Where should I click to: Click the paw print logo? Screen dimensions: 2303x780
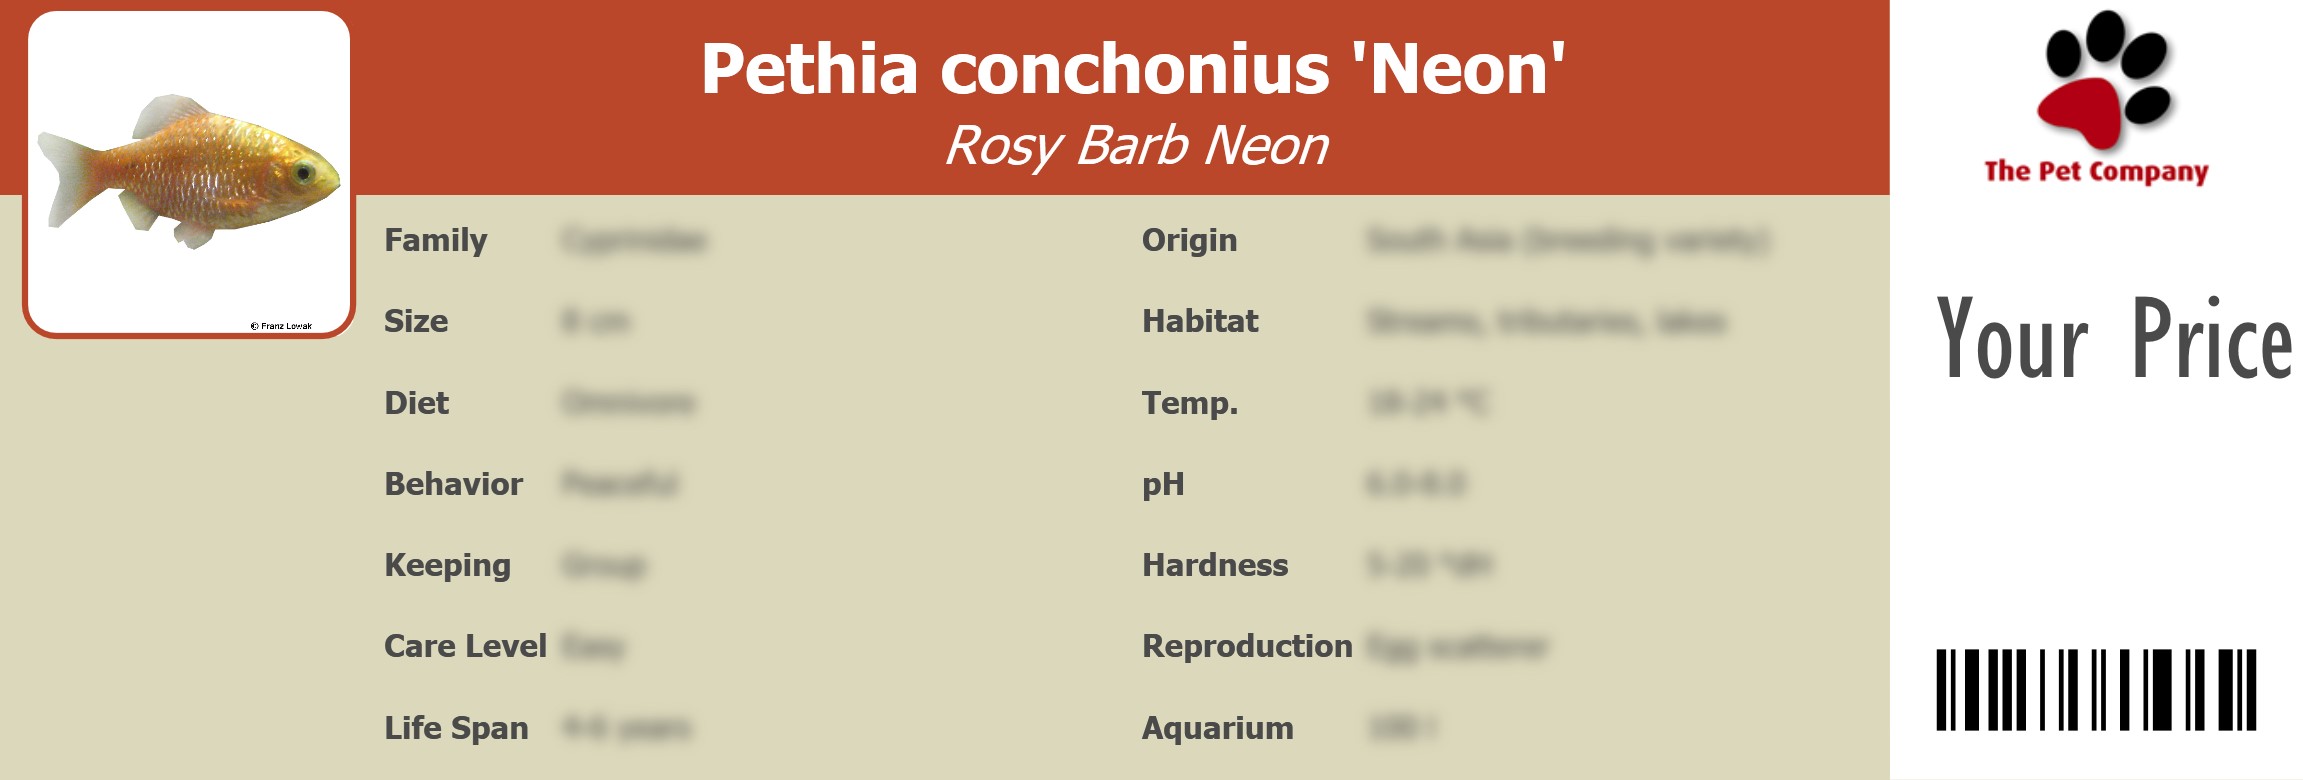click(2103, 80)
